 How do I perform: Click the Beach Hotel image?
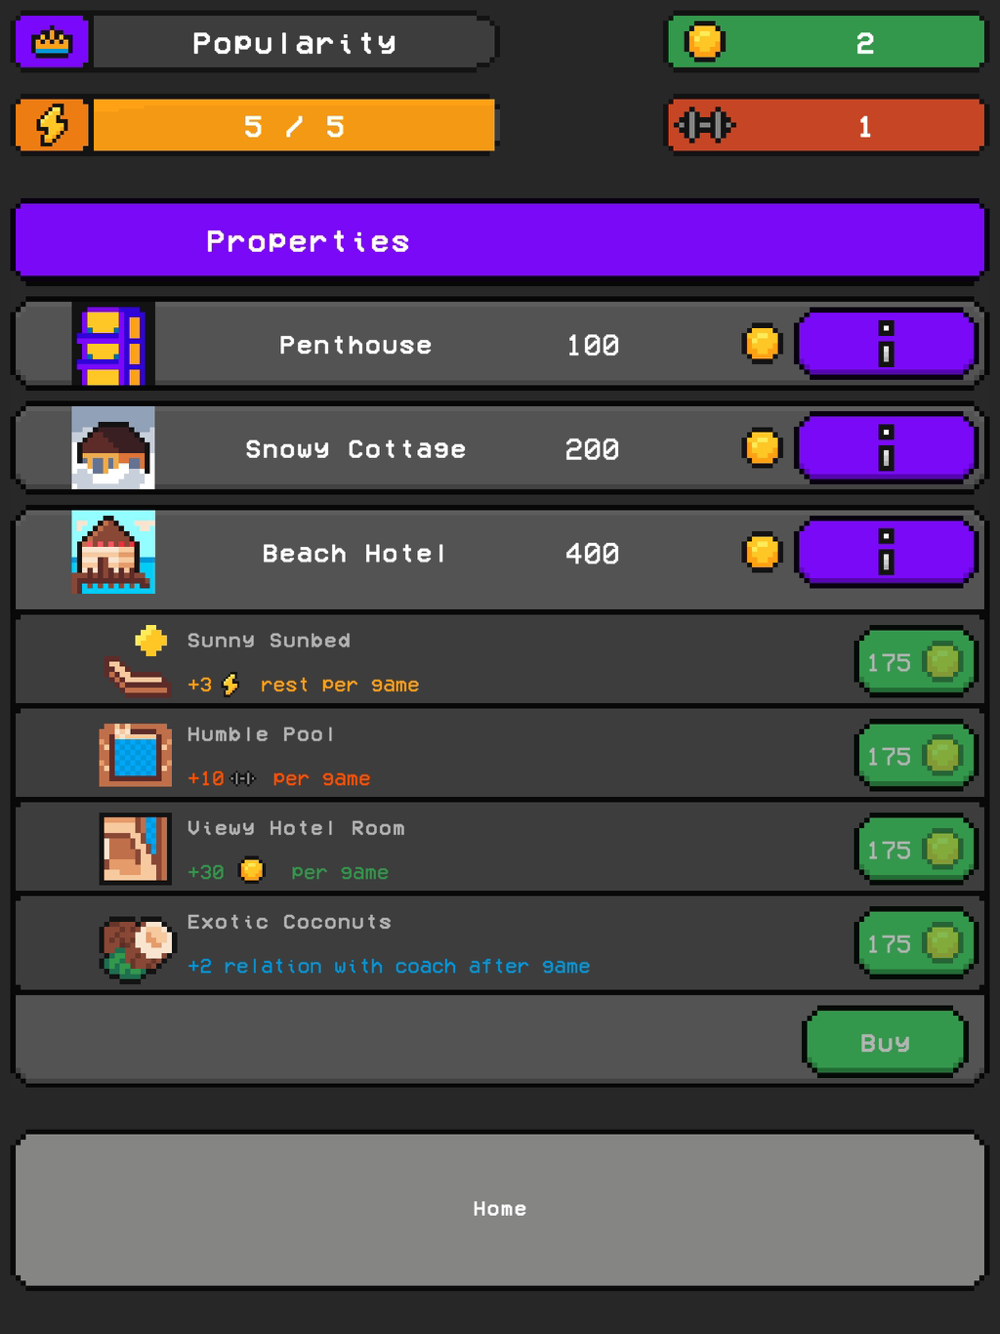(113, 552)
